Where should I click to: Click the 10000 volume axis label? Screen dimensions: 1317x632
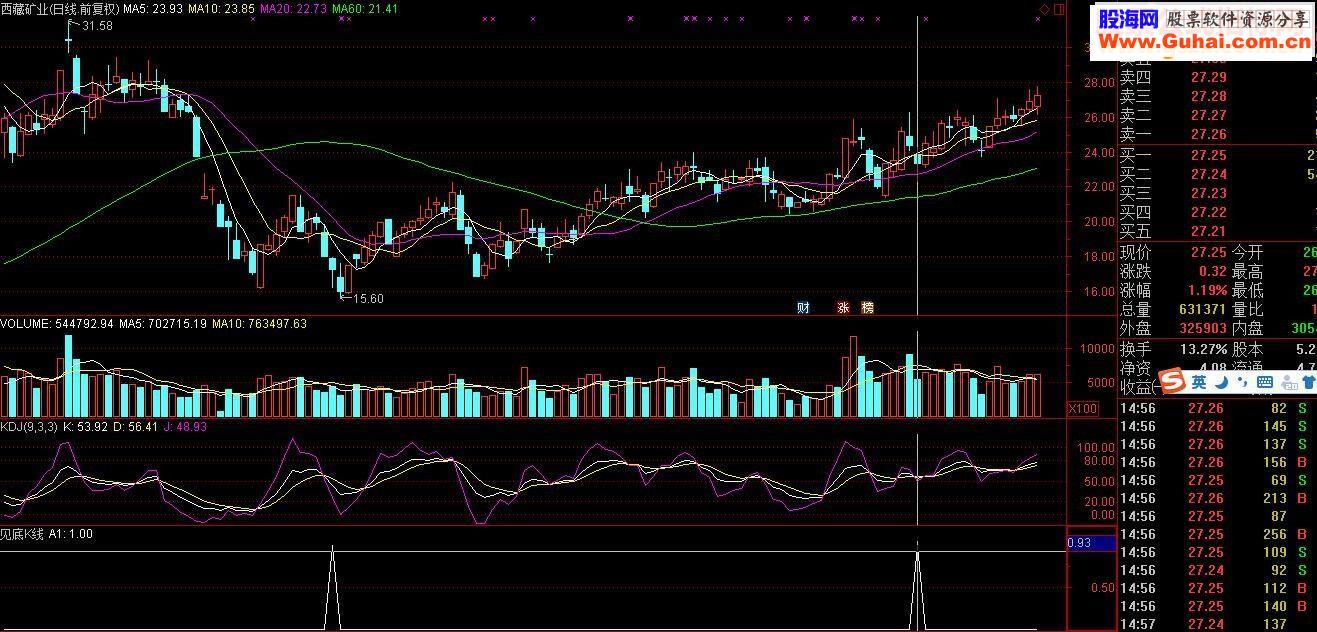[1097, 349]
